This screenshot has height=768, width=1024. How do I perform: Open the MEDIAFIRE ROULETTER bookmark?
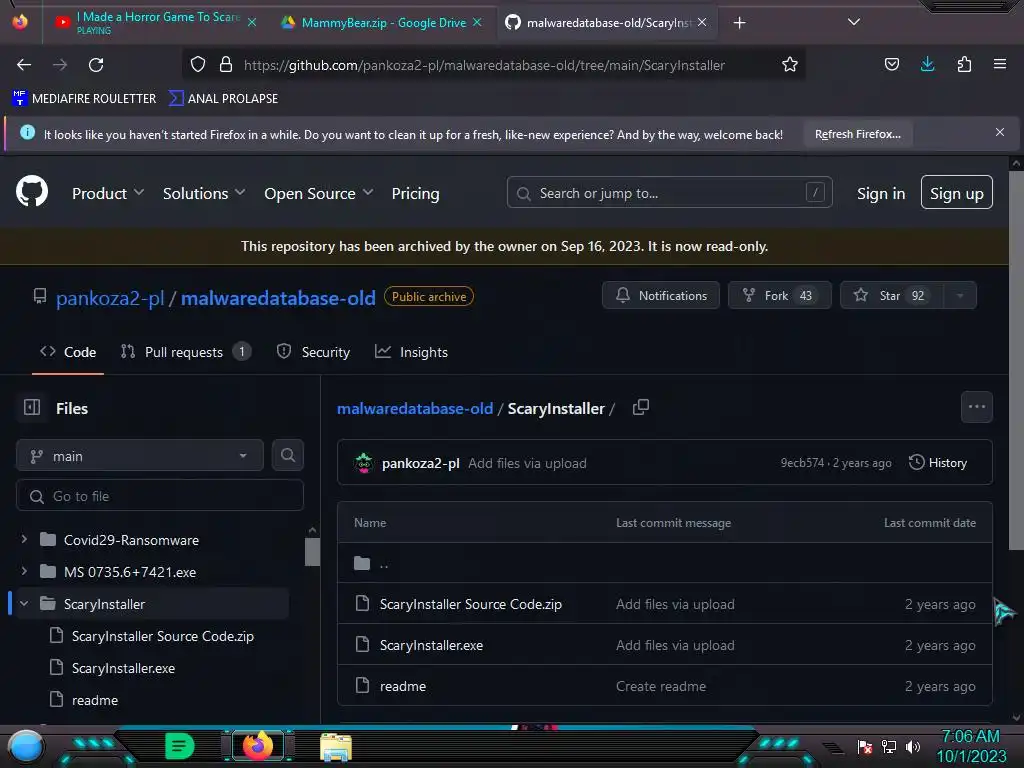point(84,98)
